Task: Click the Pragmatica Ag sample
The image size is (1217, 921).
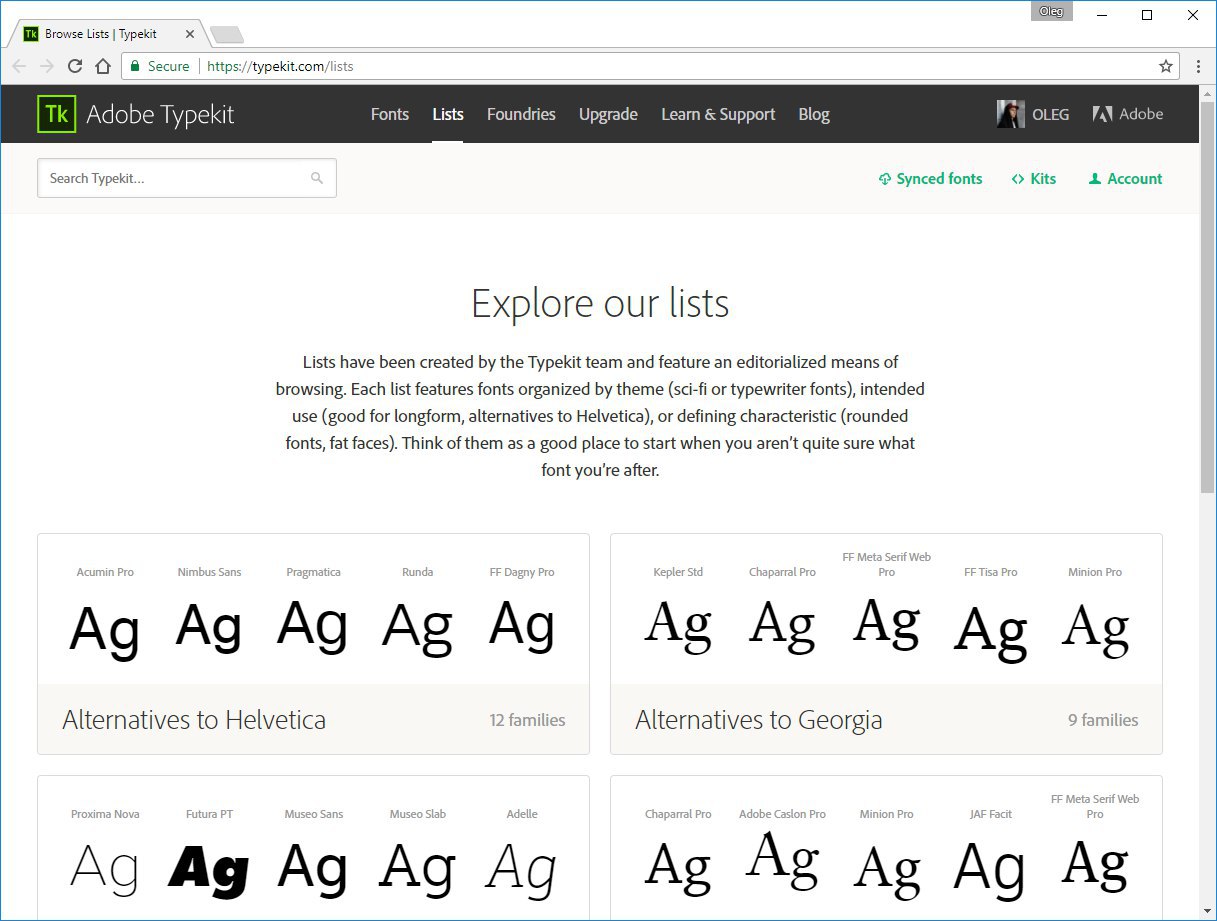Action: click(313, 626)
